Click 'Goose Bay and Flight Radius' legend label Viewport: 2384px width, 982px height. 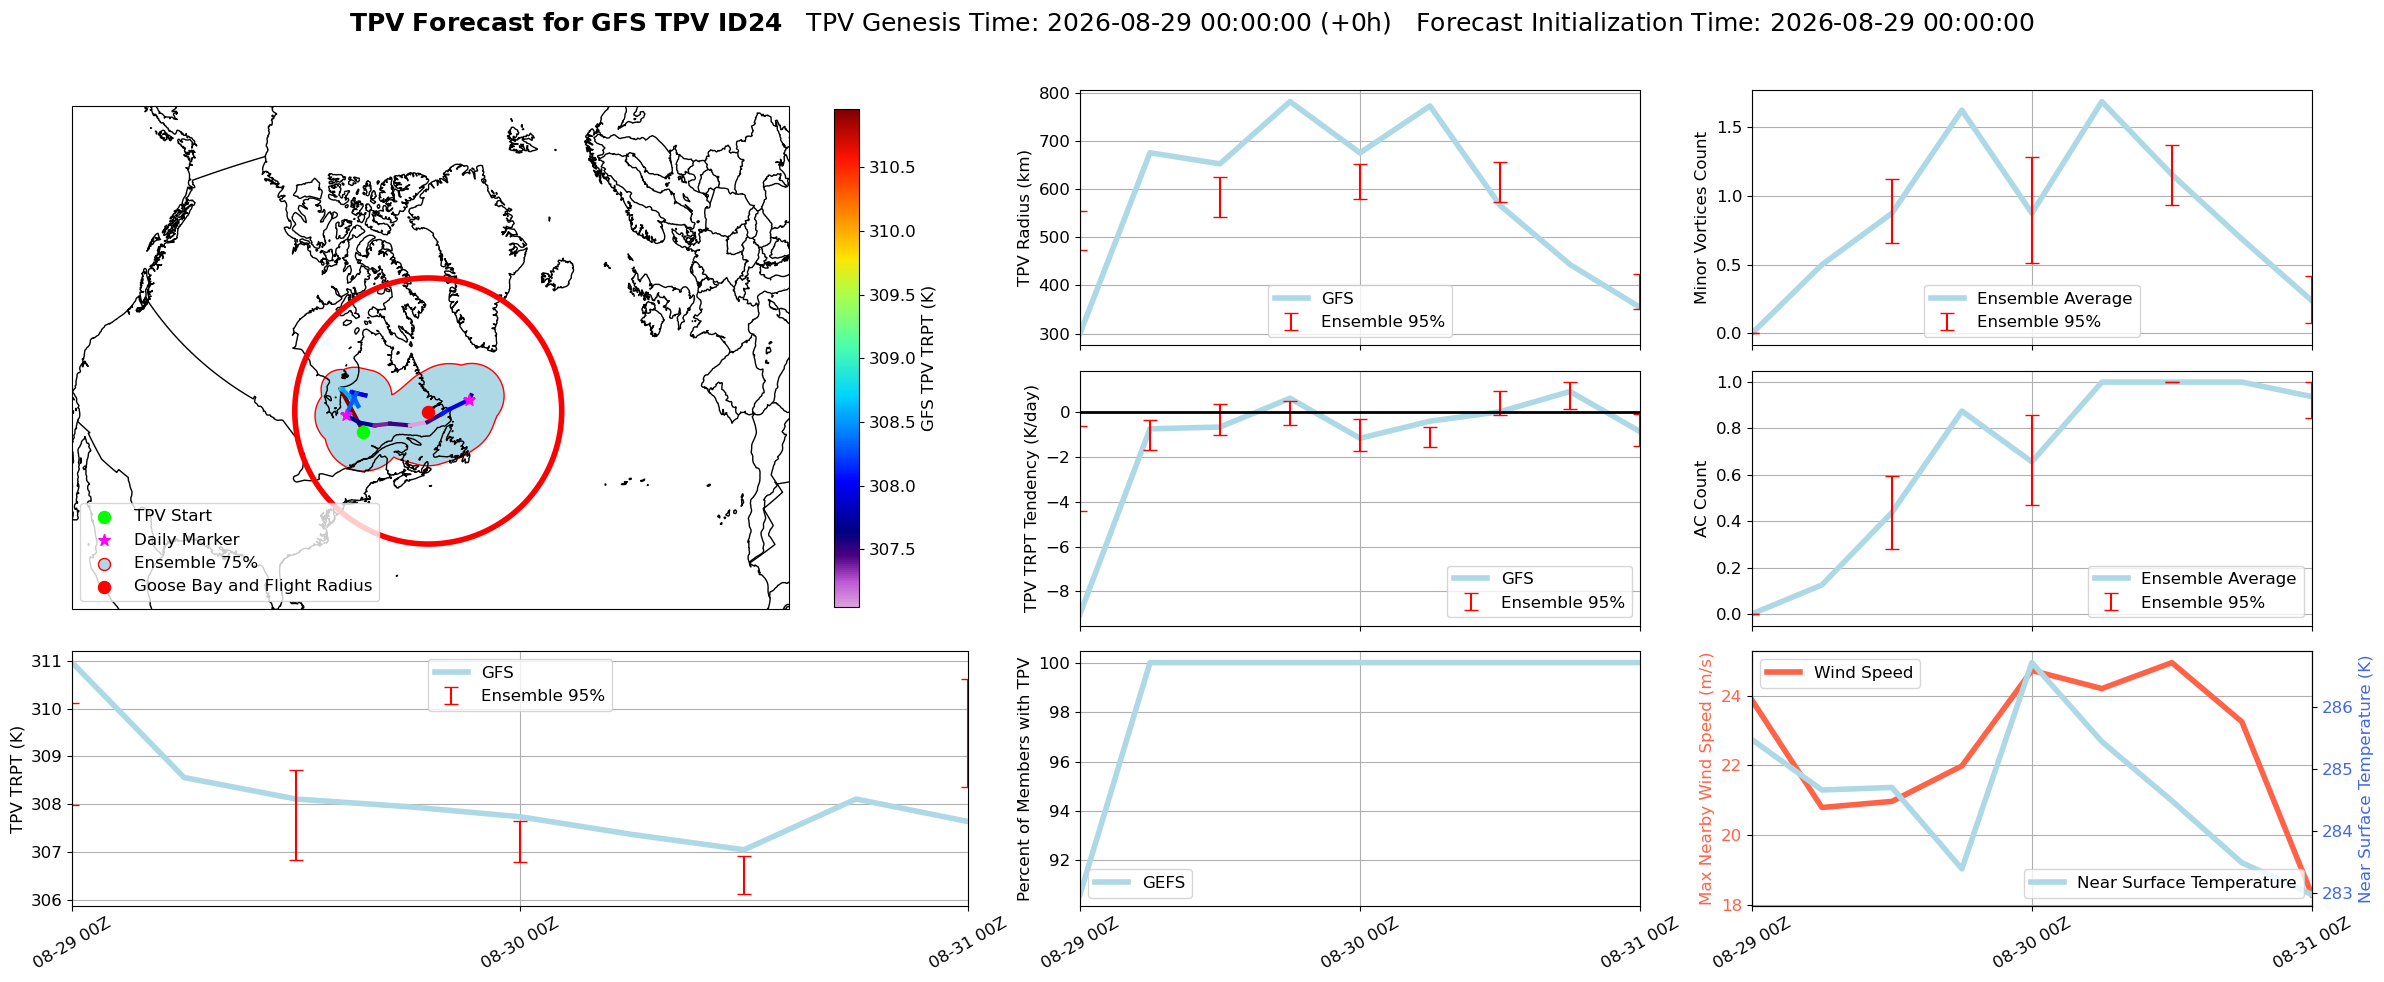(253, 586)
